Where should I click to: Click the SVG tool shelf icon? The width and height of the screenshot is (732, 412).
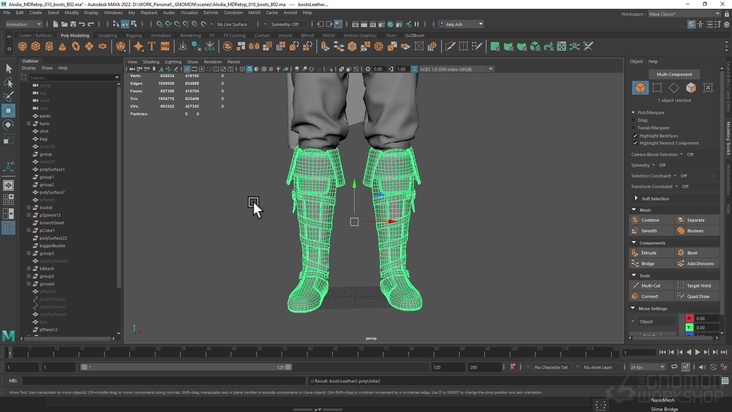(x=165, y=46)
